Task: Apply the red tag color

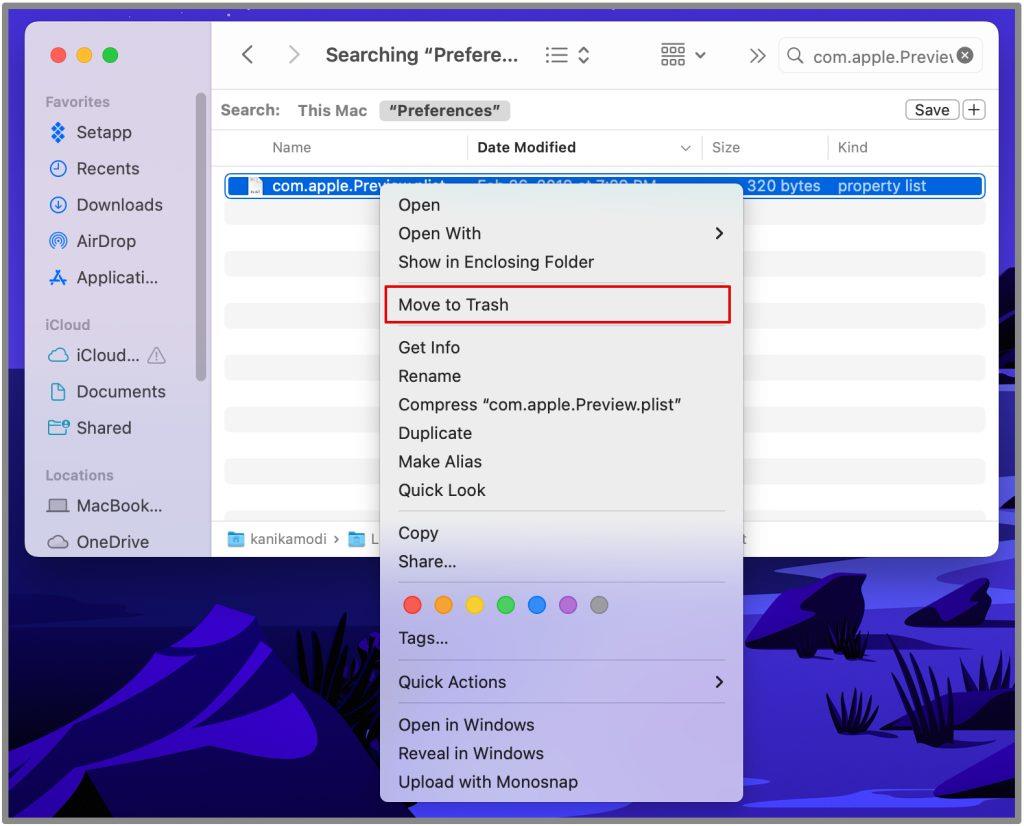Action: pyautogui.click(x=413, y=605)
